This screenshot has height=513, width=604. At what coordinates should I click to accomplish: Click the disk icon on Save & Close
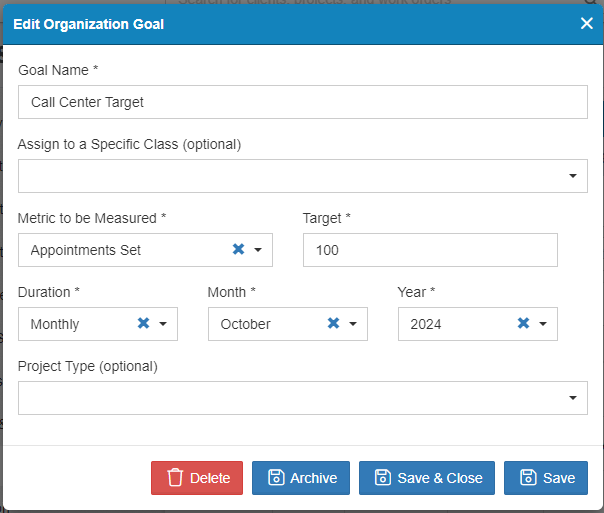click(383, 477)
